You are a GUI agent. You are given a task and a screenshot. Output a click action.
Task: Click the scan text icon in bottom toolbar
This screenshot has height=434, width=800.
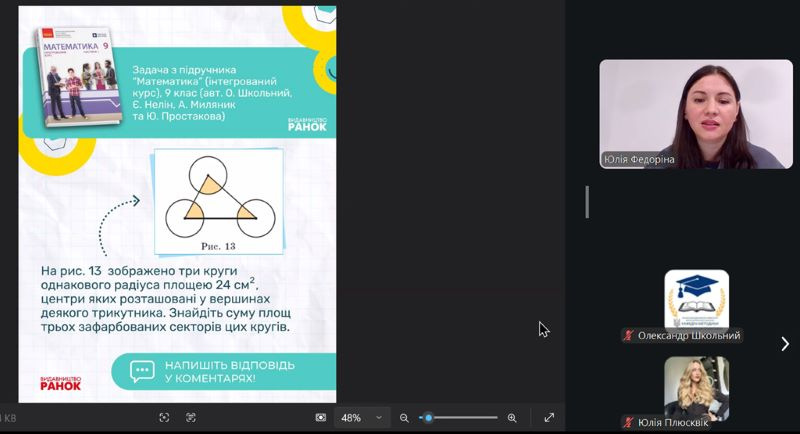click(191, 417)
